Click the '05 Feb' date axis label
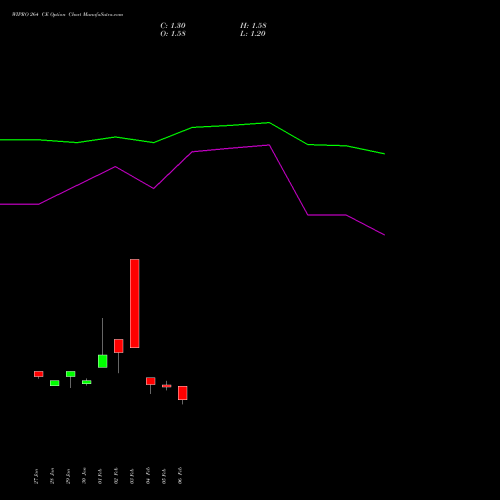The height and width of the screenshot is (500, 500). pyautogui.click(x=164, y=476)
